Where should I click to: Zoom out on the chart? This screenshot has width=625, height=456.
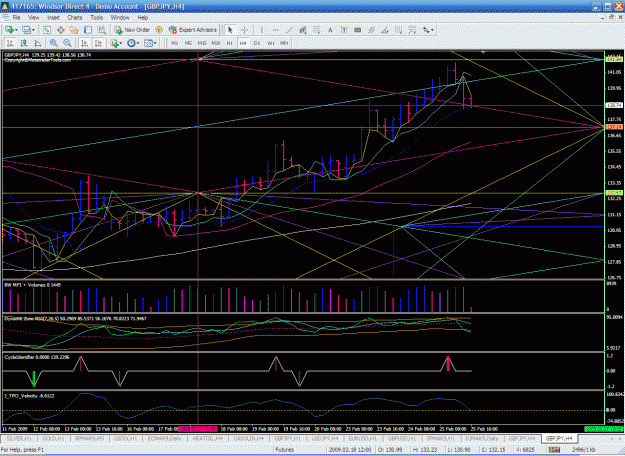[67, 43]
